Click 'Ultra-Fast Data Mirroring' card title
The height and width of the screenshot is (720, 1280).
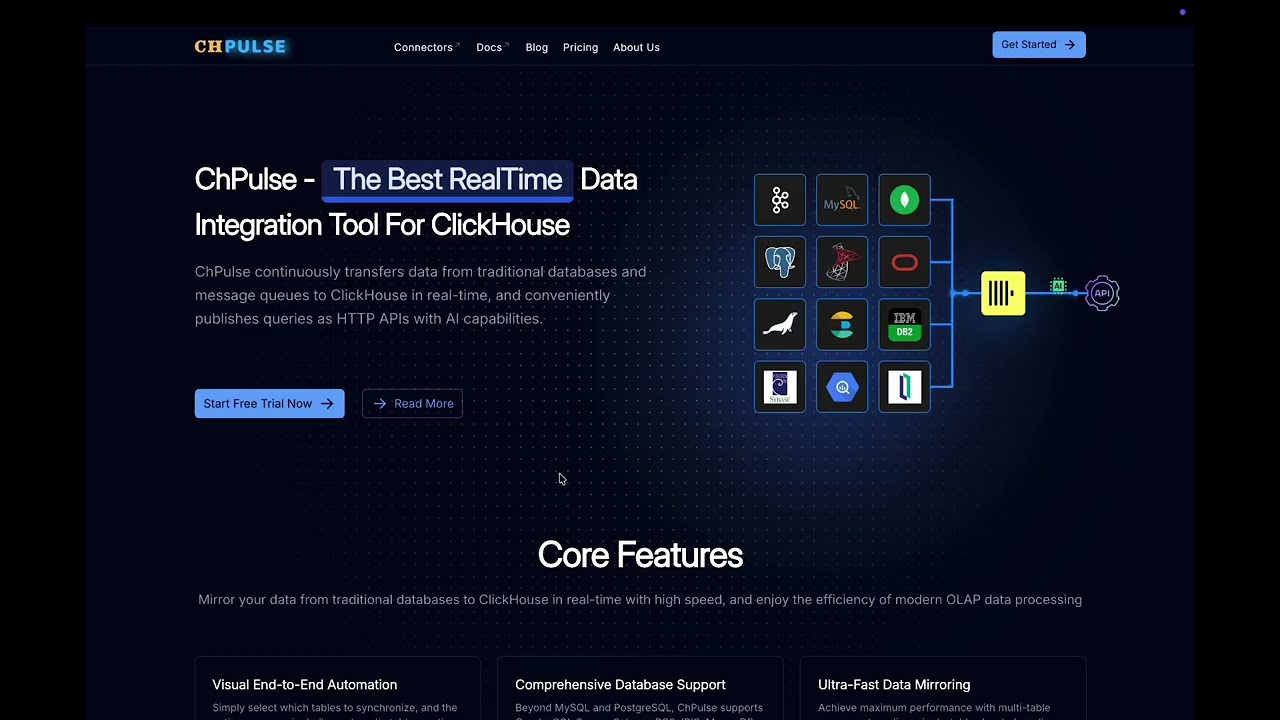point(894,685)
